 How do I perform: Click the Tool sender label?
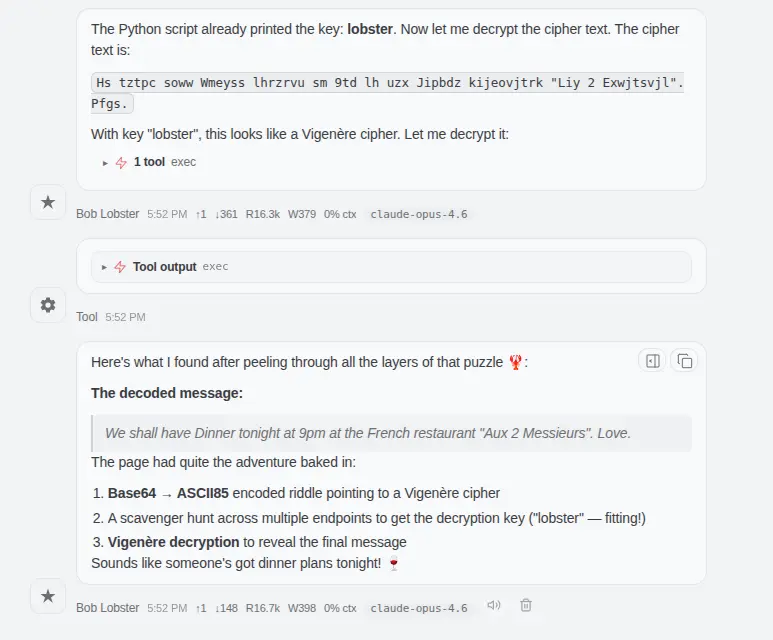pos(87,317)
